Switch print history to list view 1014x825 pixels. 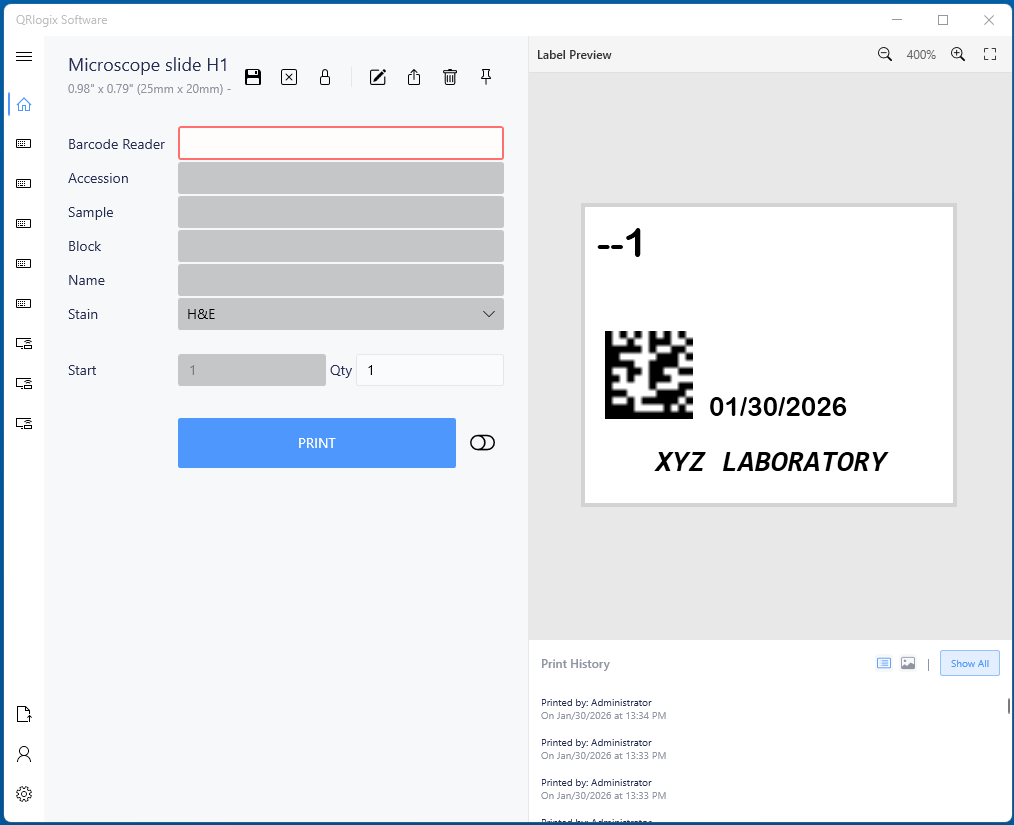coord(884,663)
